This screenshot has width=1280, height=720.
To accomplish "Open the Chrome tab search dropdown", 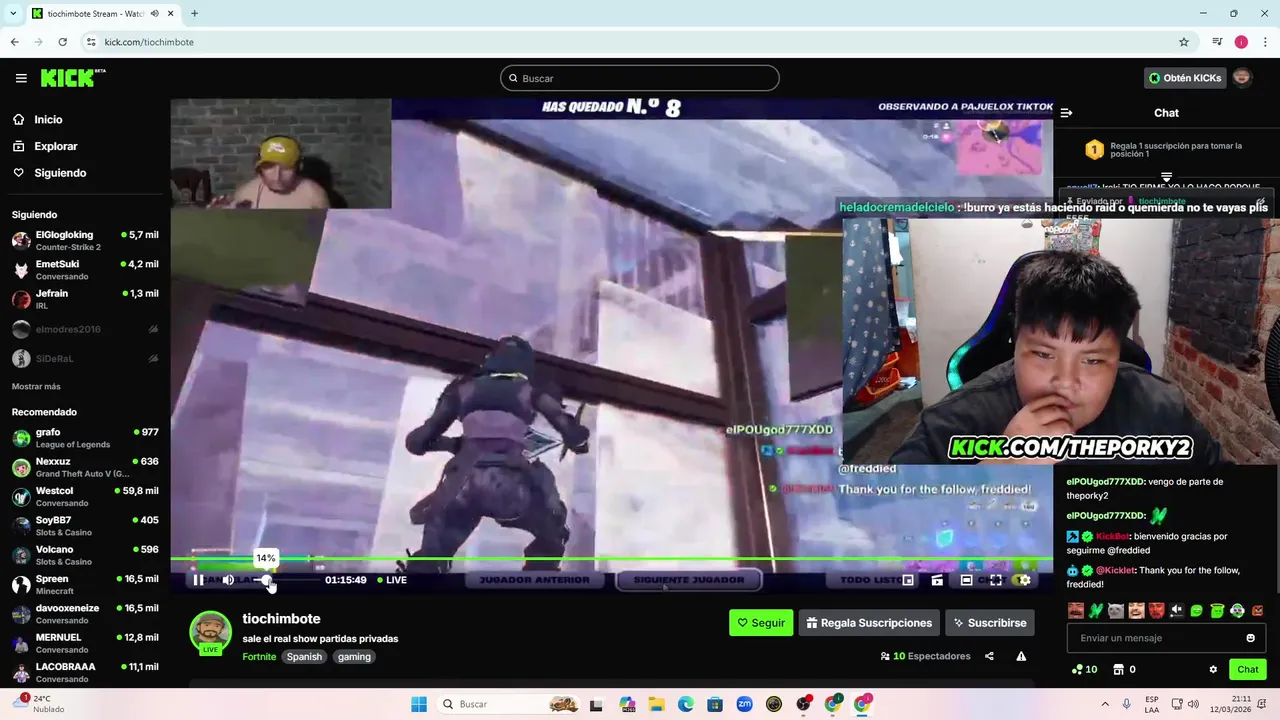I will [x=13, y=13].
